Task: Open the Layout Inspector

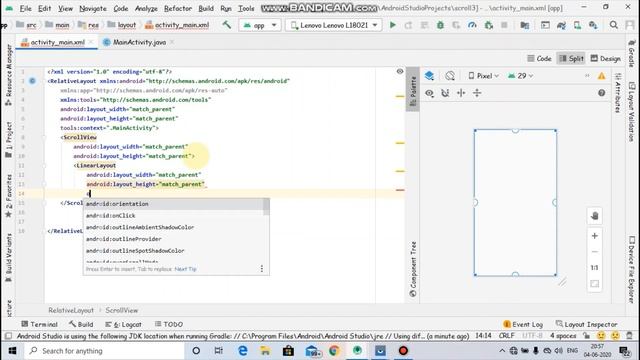Action: pos(587,324)
